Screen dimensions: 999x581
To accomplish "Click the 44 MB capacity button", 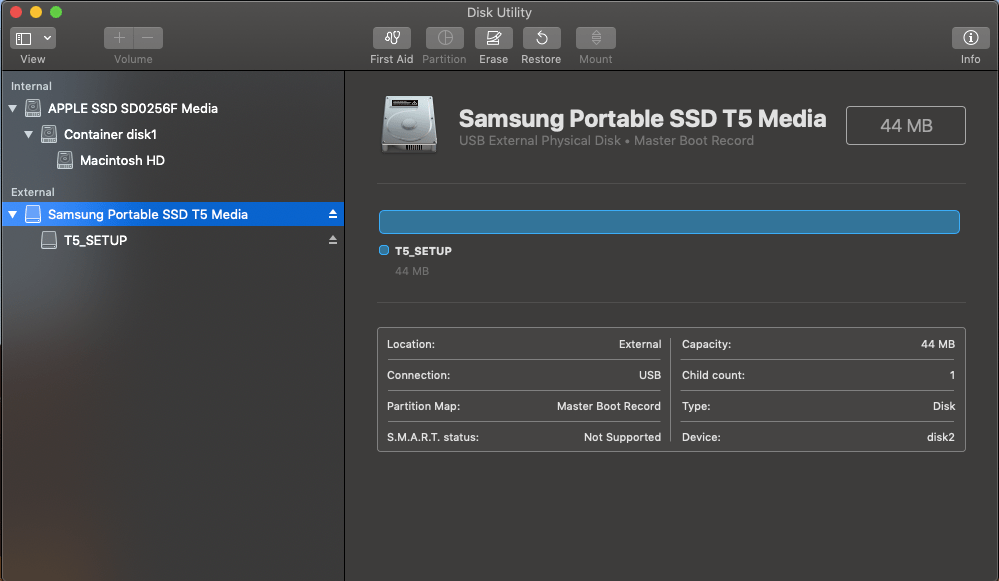I will click(x=905, y=125).
